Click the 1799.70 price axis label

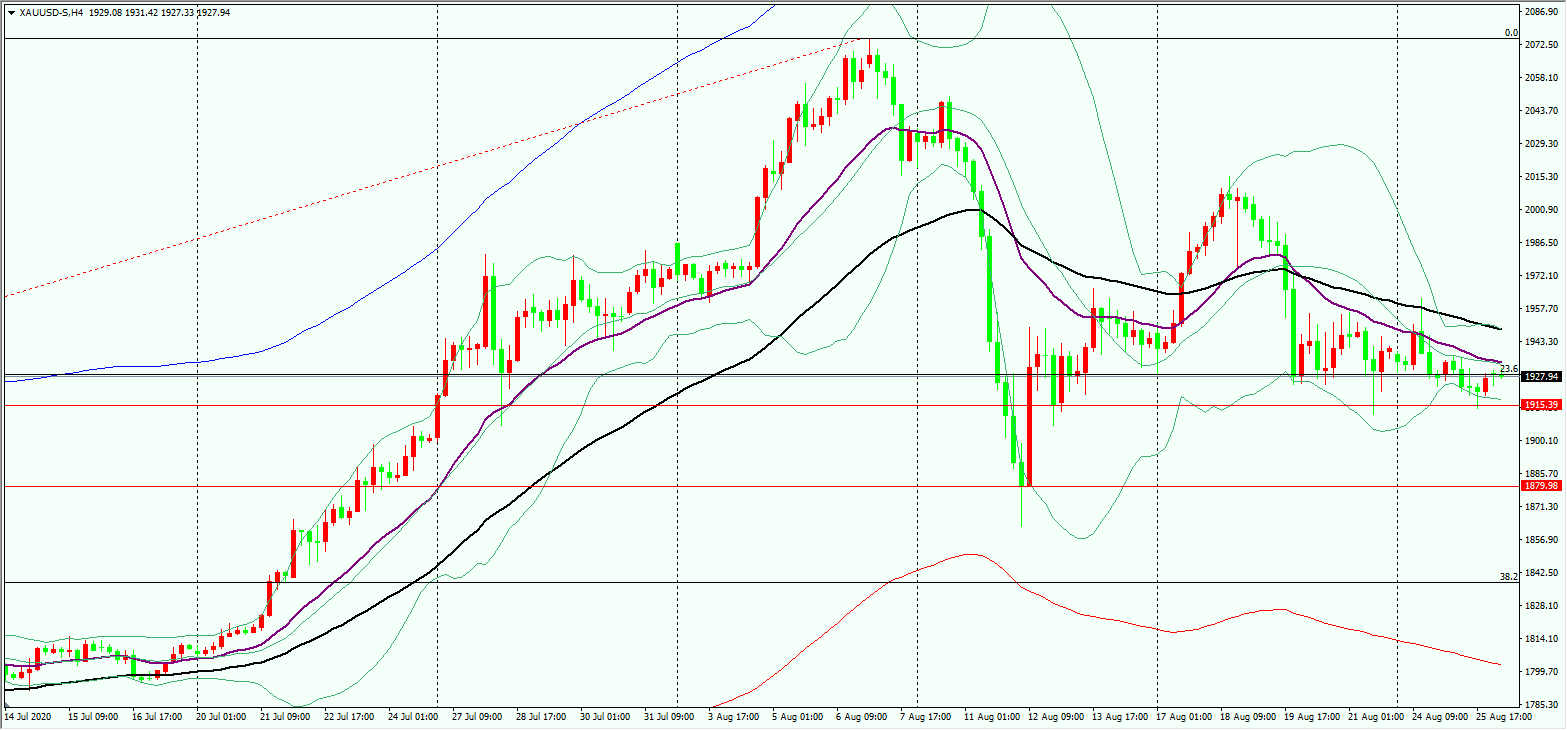point(1542,672)
